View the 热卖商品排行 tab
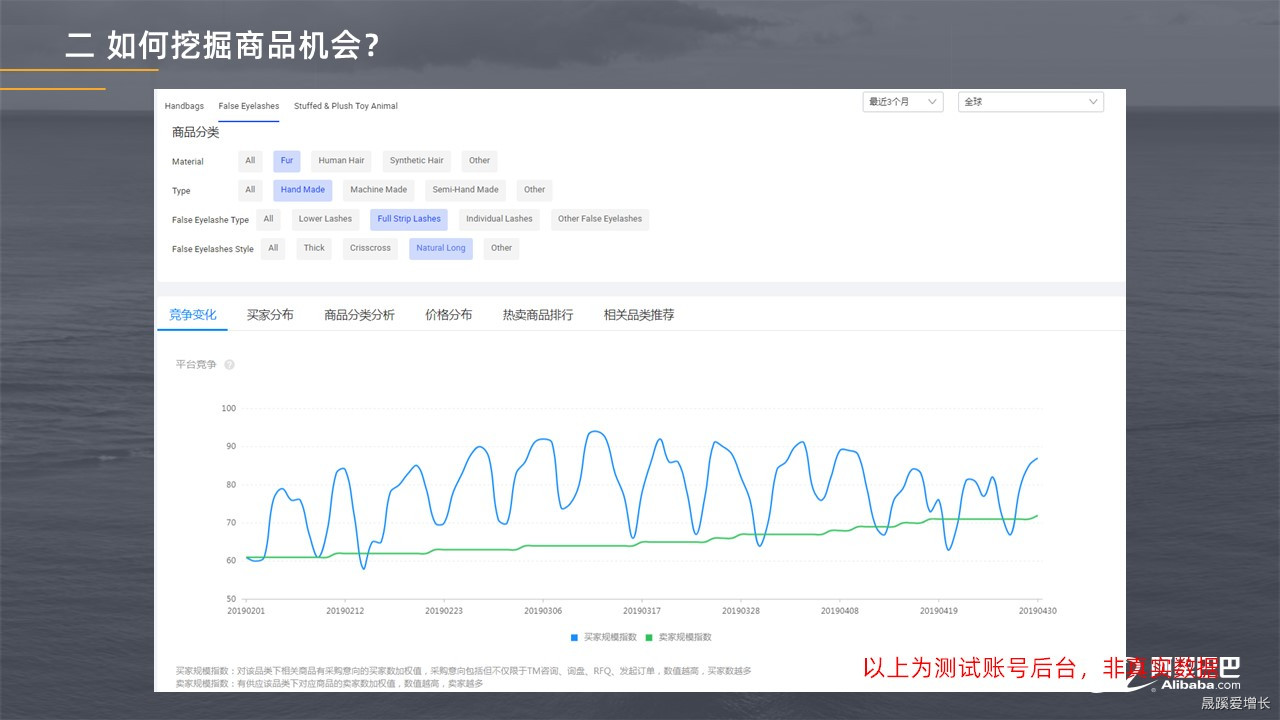Viewport: 1280px width, 720px height. click(x=537, y=314)
